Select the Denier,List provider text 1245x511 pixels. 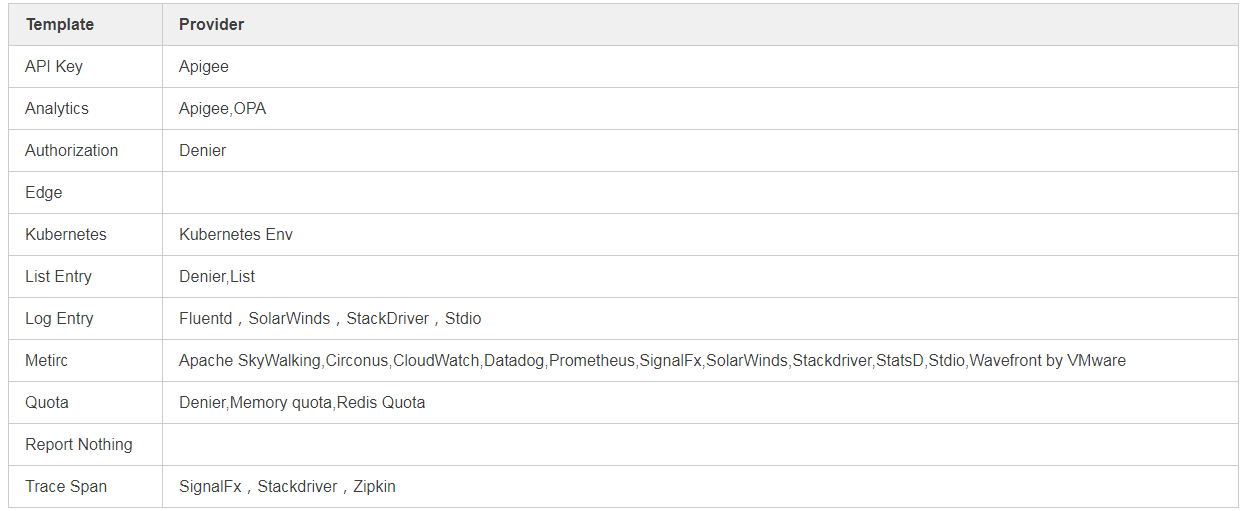point(217,276)
